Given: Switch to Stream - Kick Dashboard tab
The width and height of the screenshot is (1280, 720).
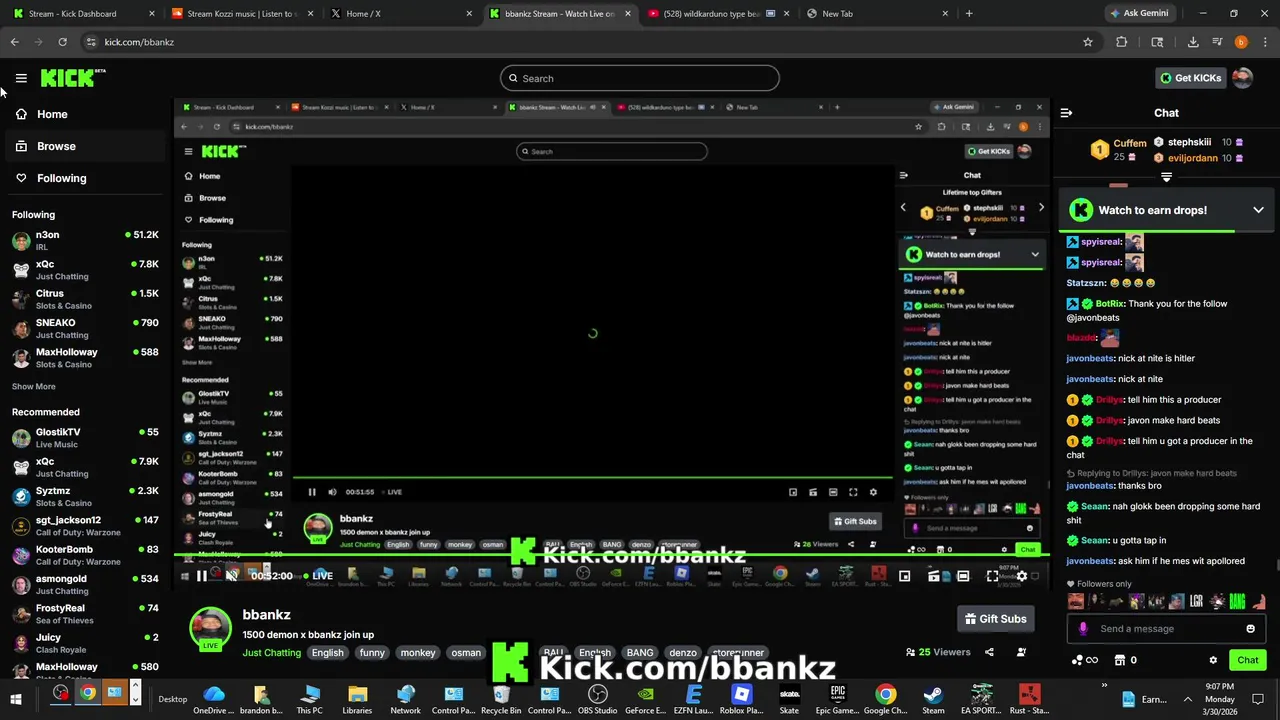Looking at the screenshot, I should click(83, 14).
